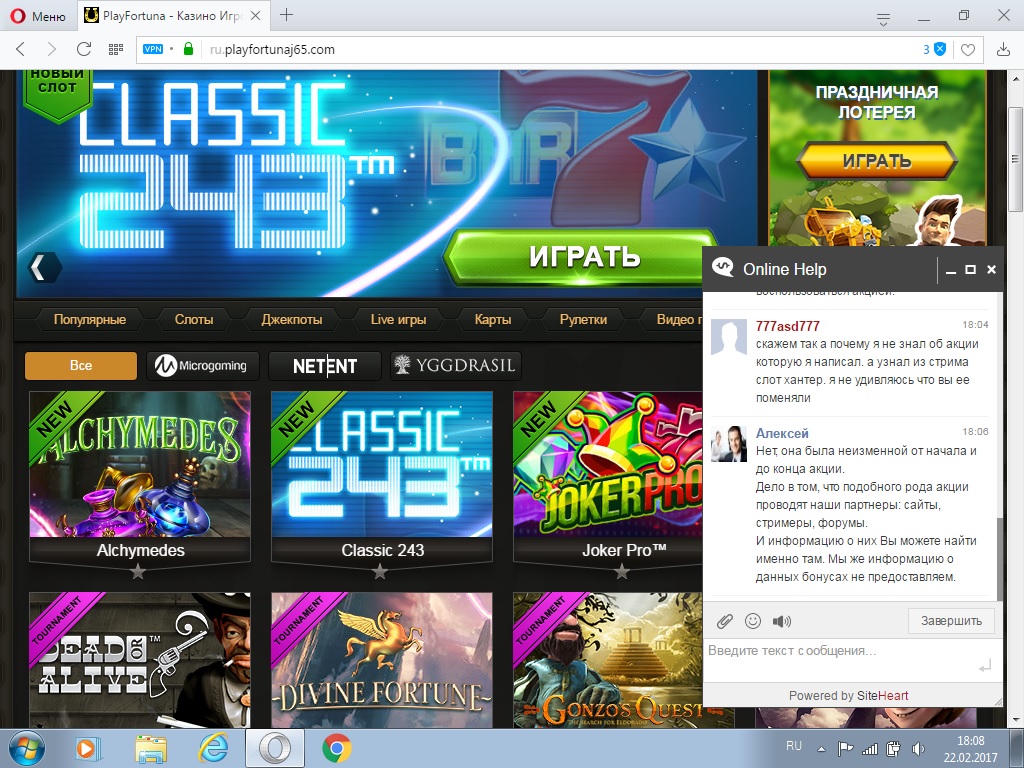Open the Classic 243 game thumbnail
1024x768 pixels.
pyautogui.click(x=382, y=464)
